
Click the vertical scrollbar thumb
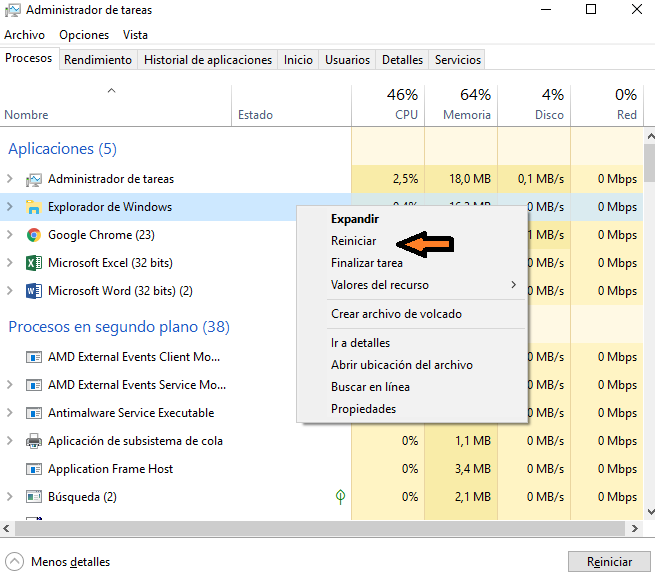650,163
